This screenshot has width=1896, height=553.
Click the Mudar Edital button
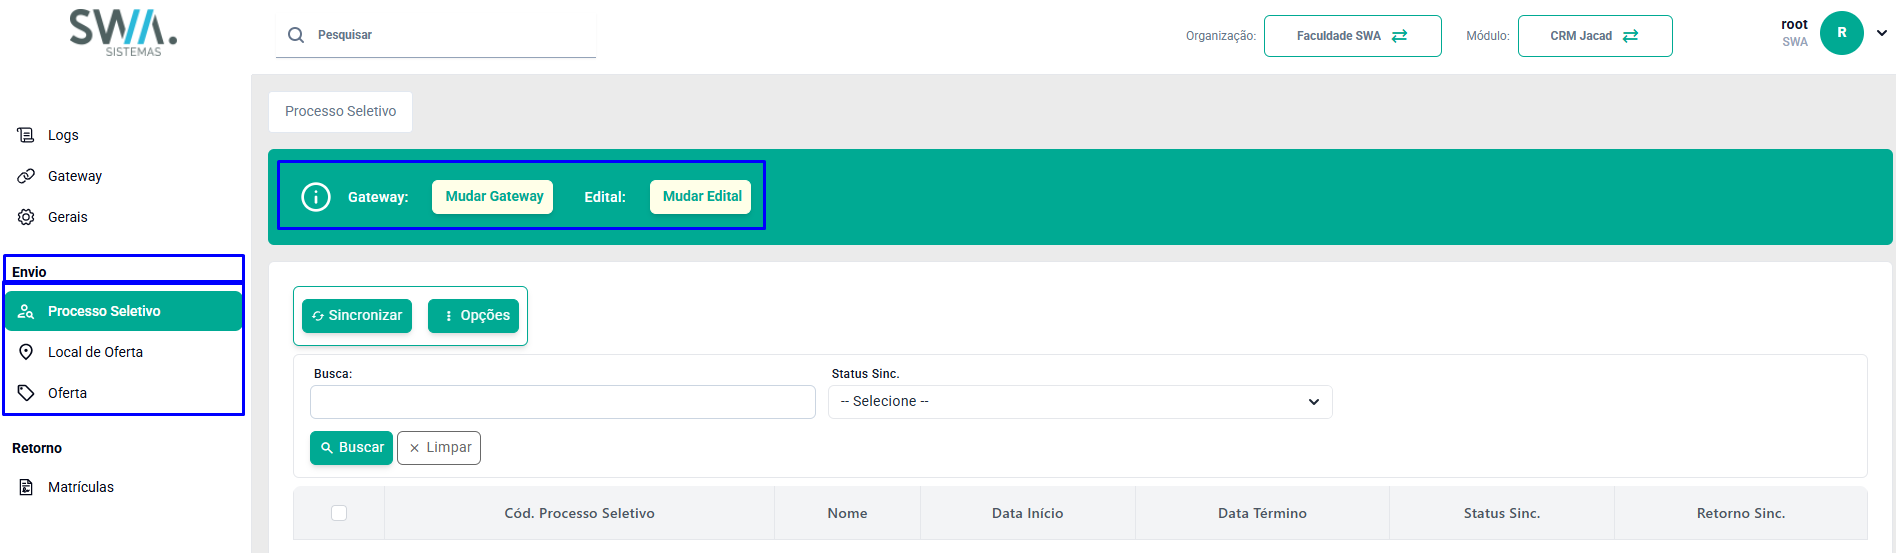pyautogui.click(x=701, y=197)
